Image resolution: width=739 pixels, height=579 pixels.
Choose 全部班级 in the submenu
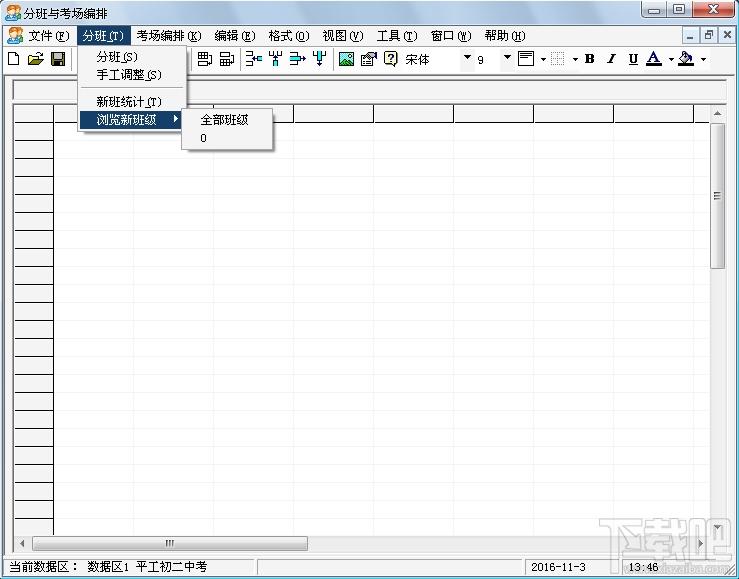click(227, 120)
